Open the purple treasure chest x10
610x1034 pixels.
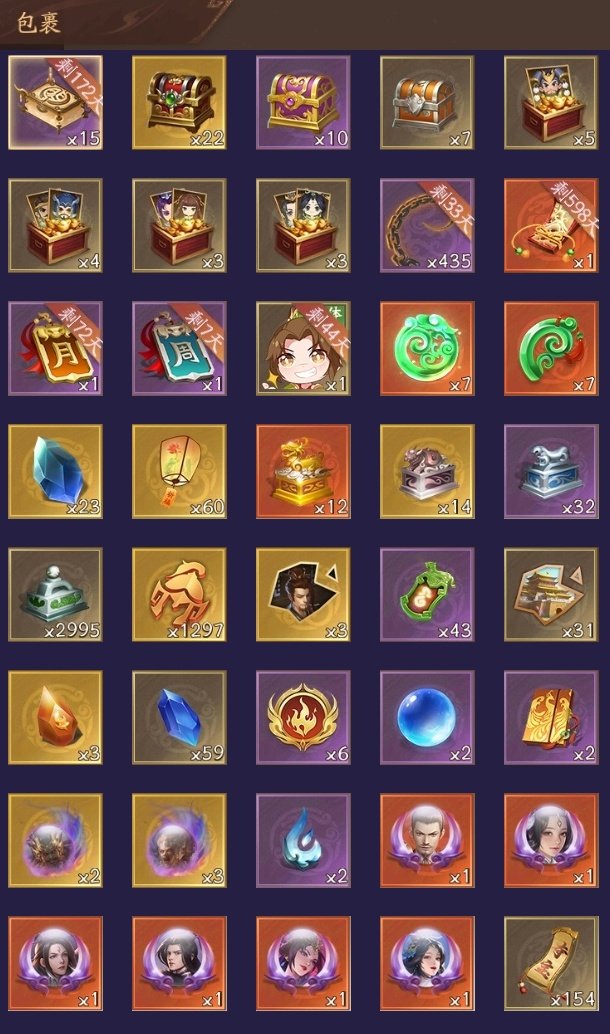point(303,102)
